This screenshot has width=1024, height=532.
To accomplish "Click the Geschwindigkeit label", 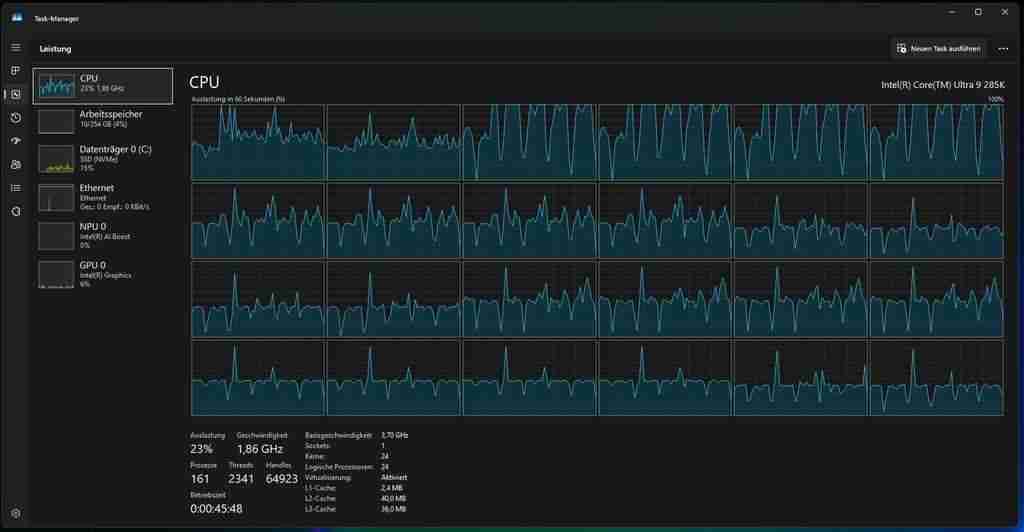I will [x=262, y=435].
